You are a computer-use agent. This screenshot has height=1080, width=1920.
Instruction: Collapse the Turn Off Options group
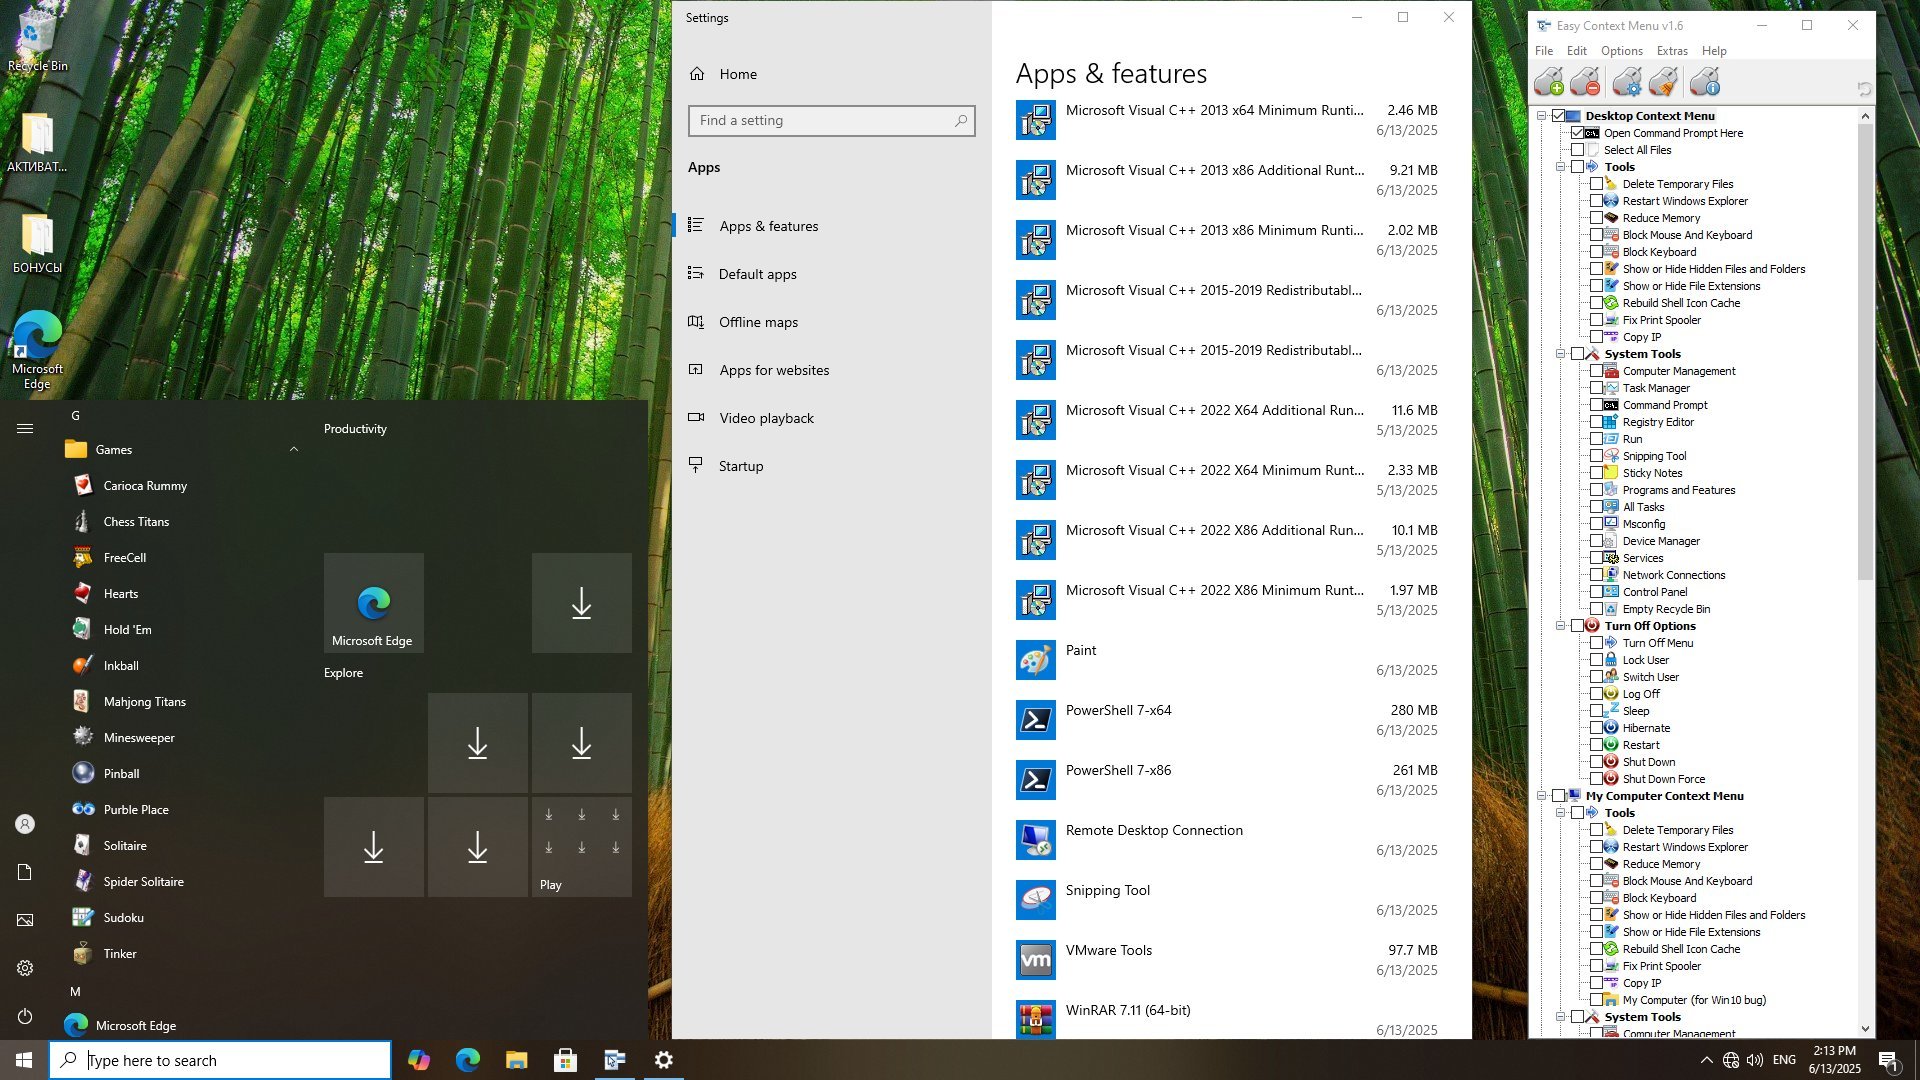[1560, 626]
